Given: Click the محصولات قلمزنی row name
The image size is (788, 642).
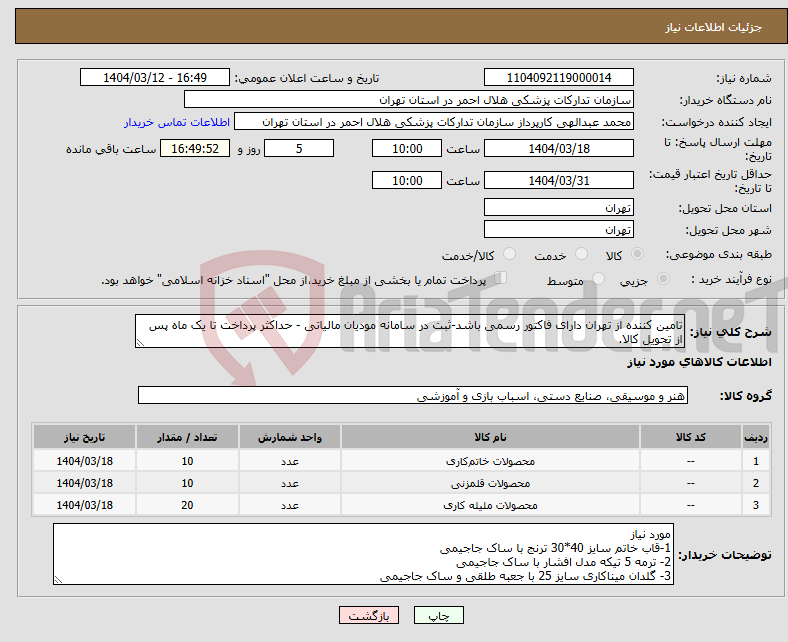Looking at the screenshot, I should [490, 483].
